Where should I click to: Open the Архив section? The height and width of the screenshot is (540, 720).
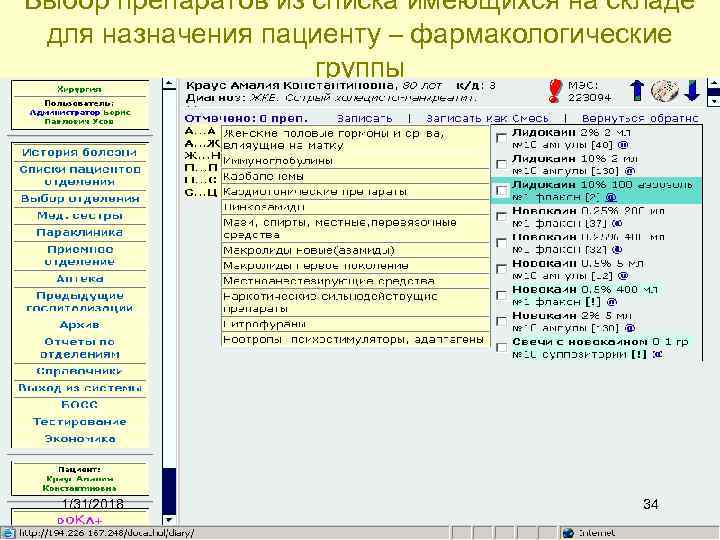79,325
